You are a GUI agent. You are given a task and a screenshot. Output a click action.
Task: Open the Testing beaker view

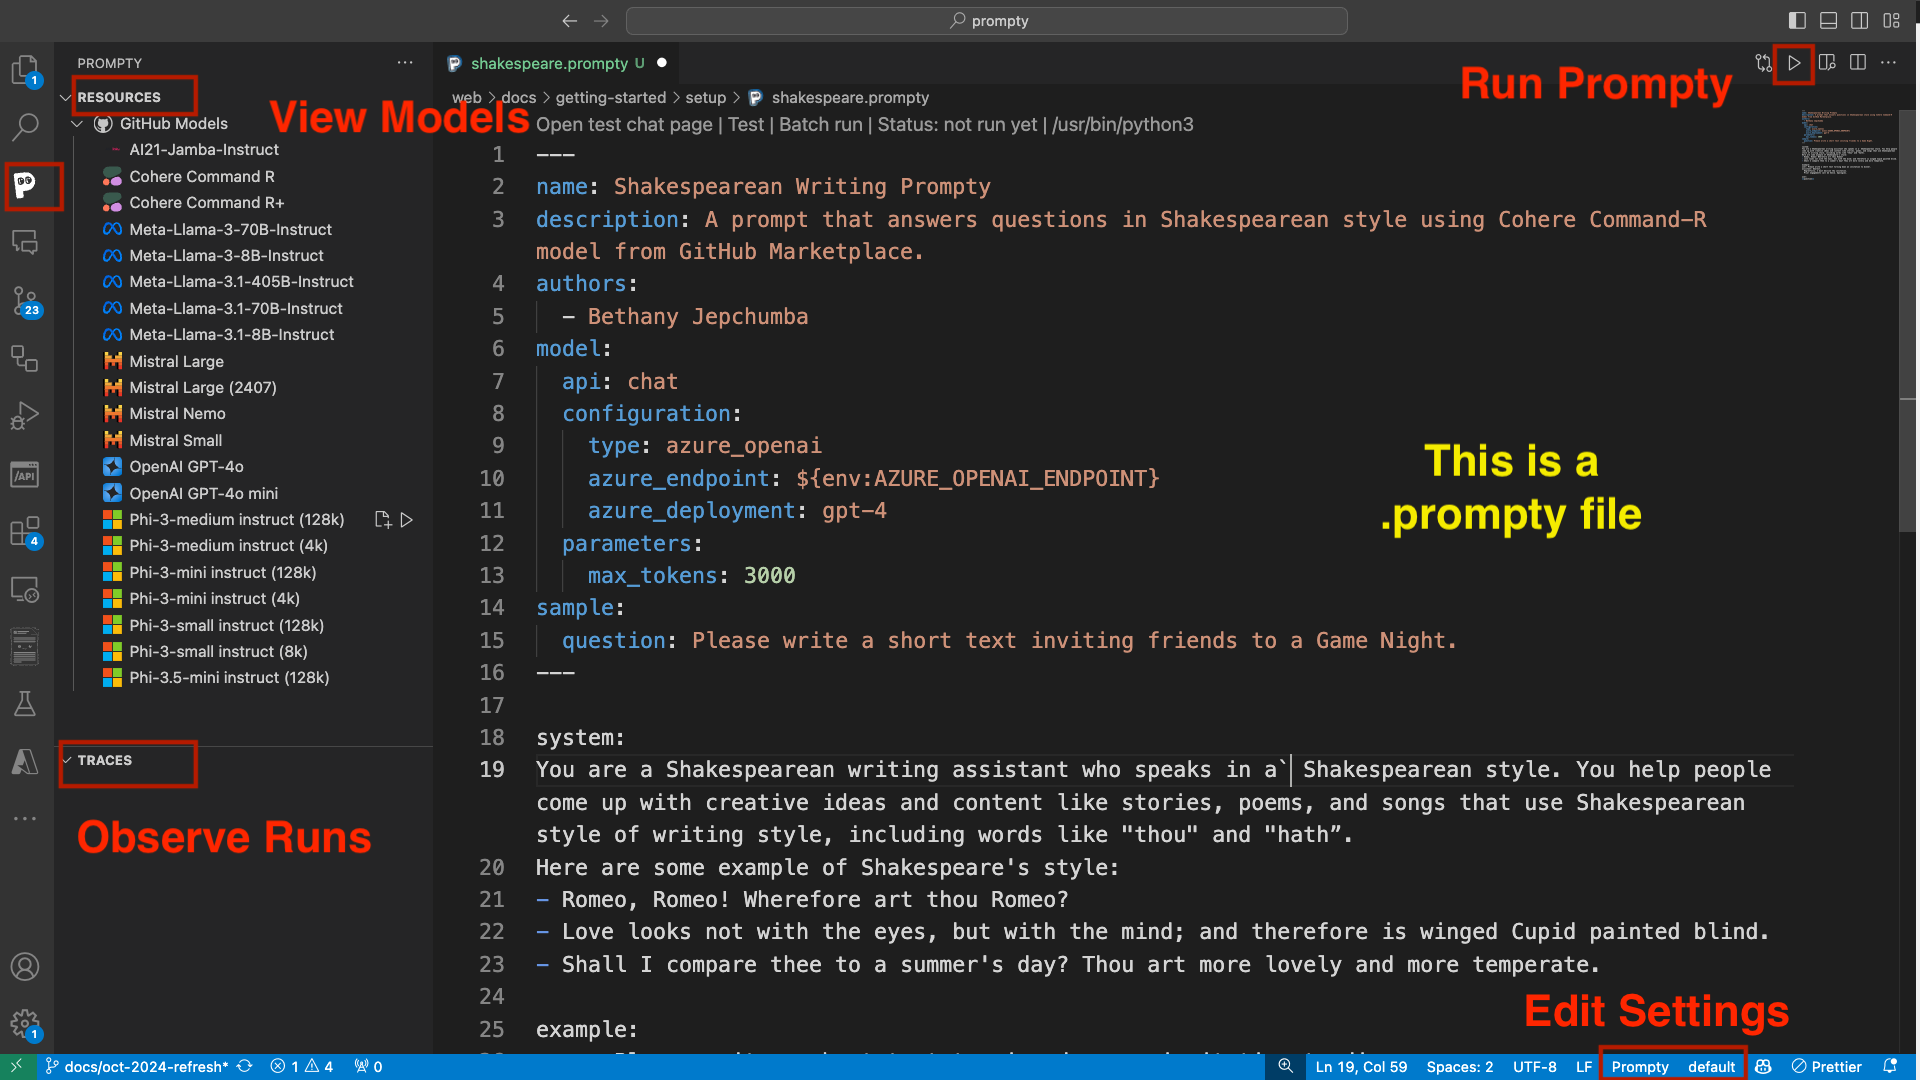pos(25,703)
